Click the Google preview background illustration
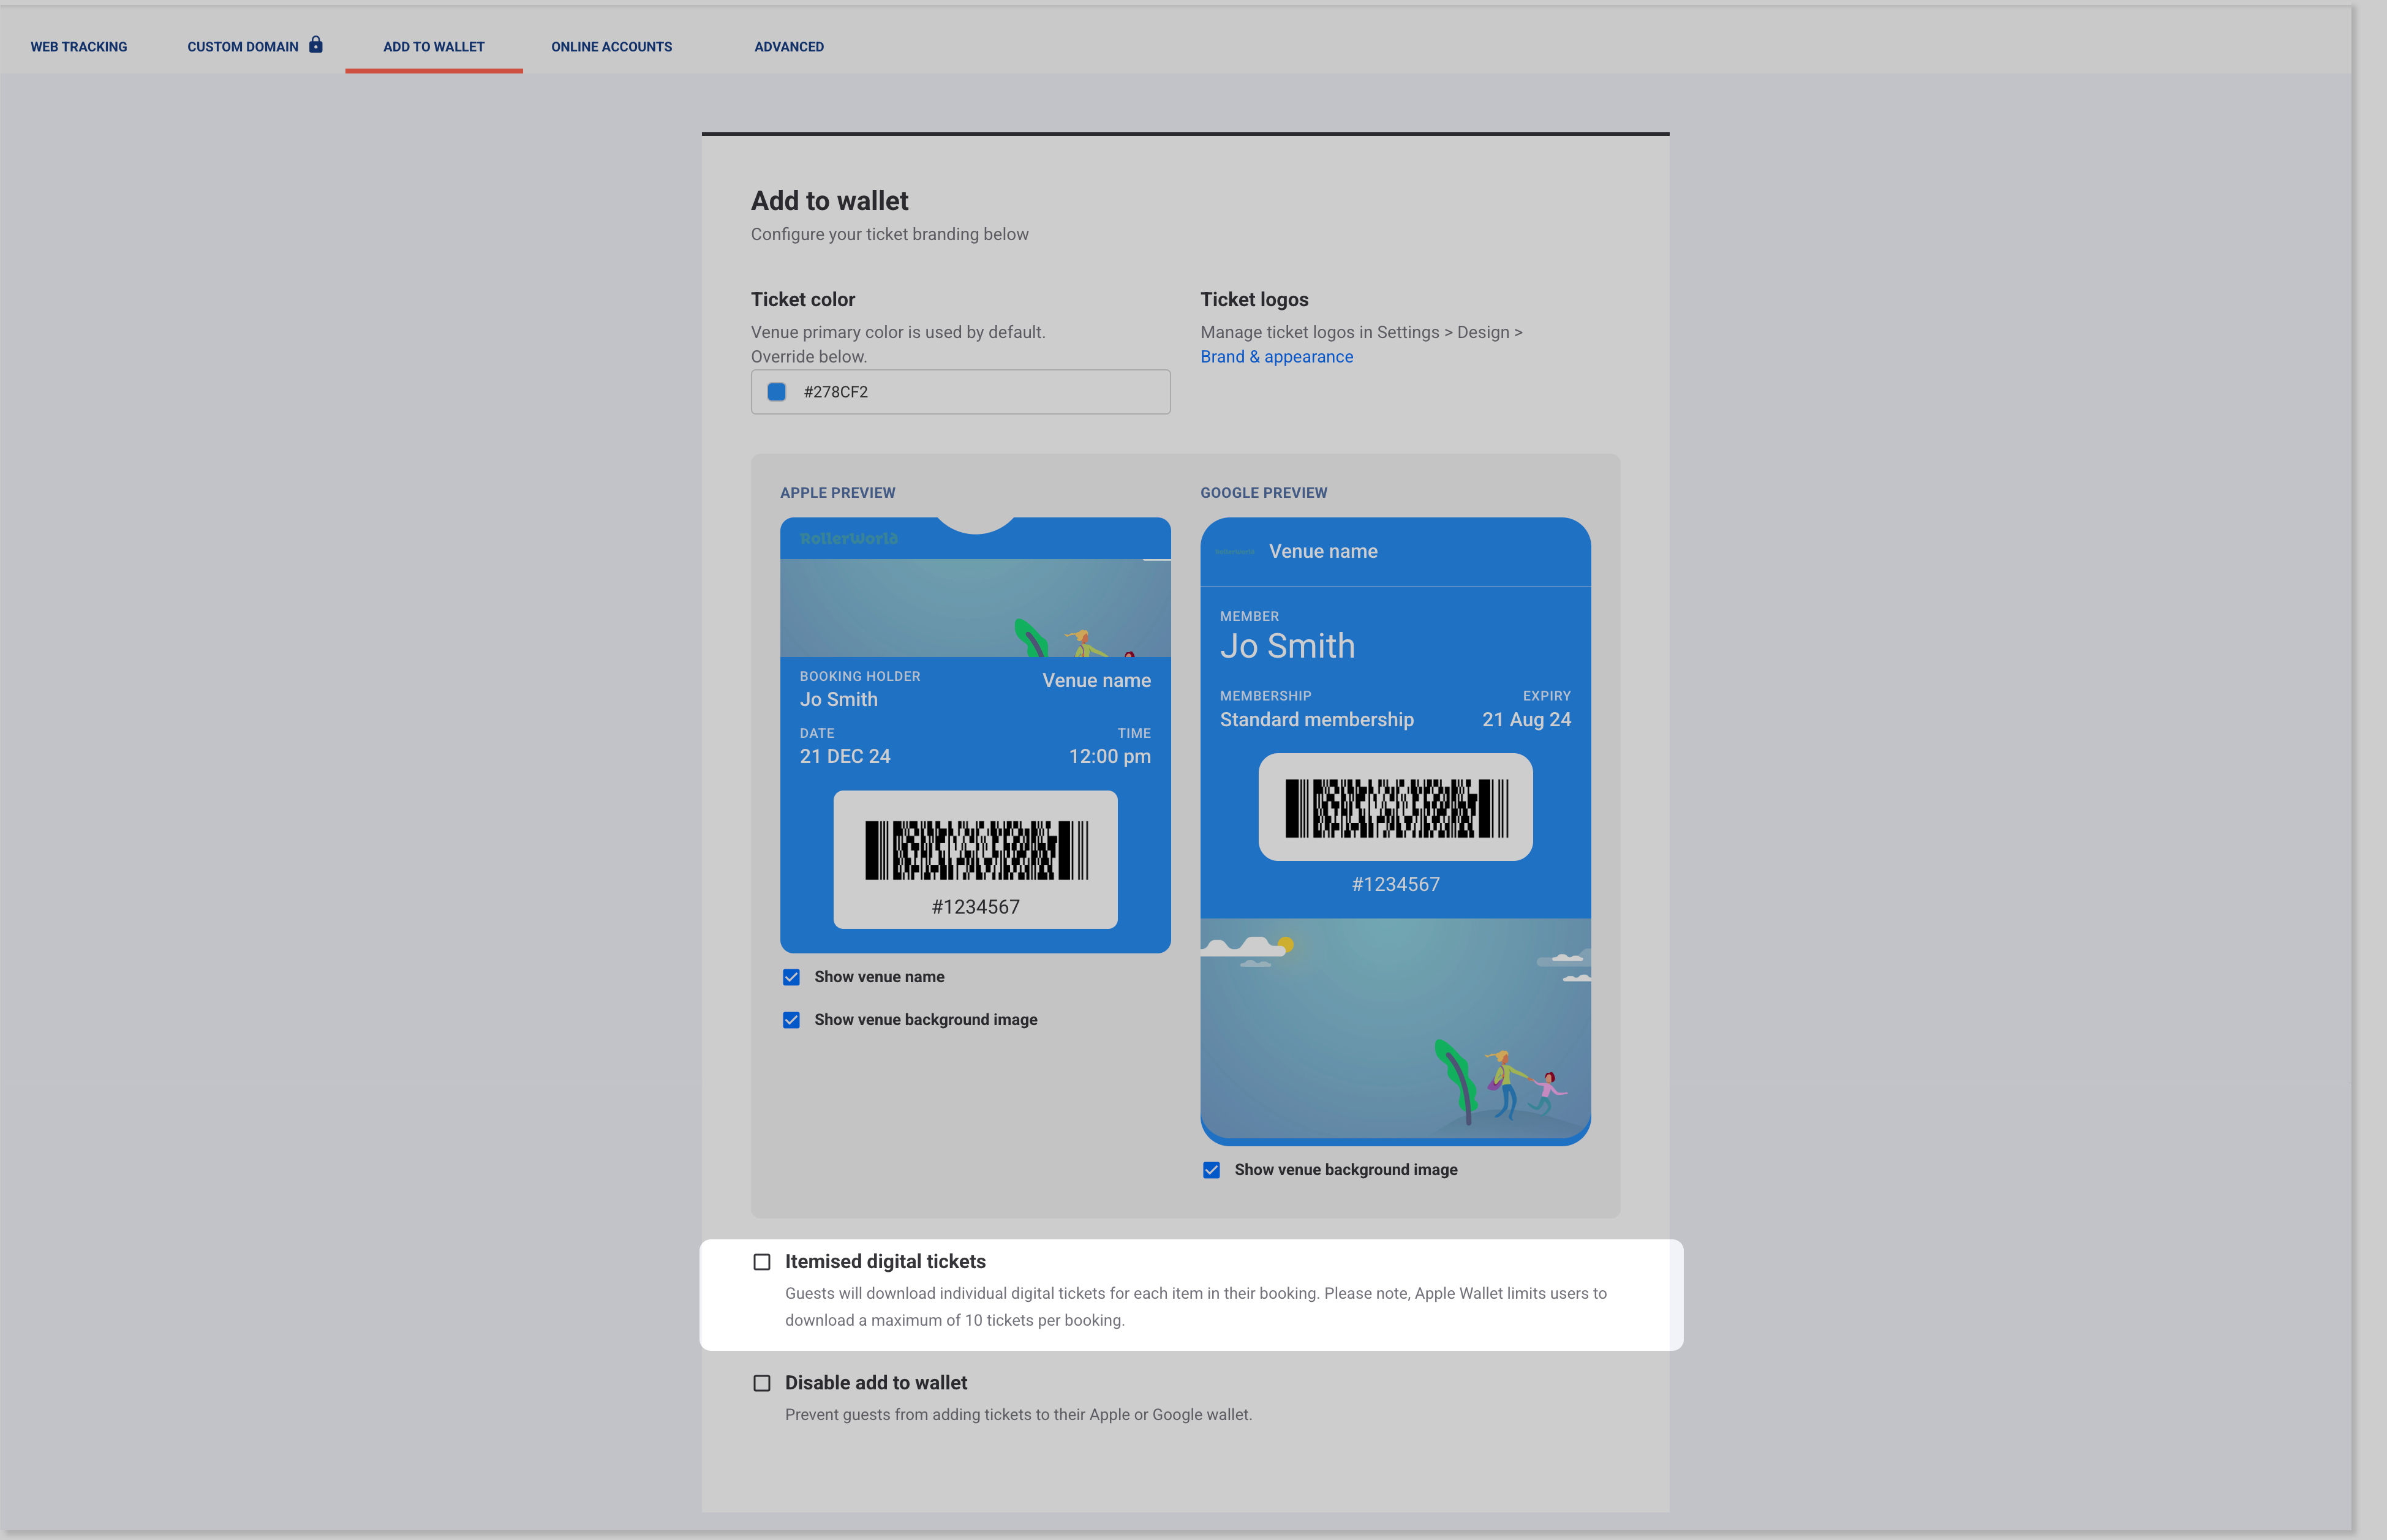 coord(1395,1029)
